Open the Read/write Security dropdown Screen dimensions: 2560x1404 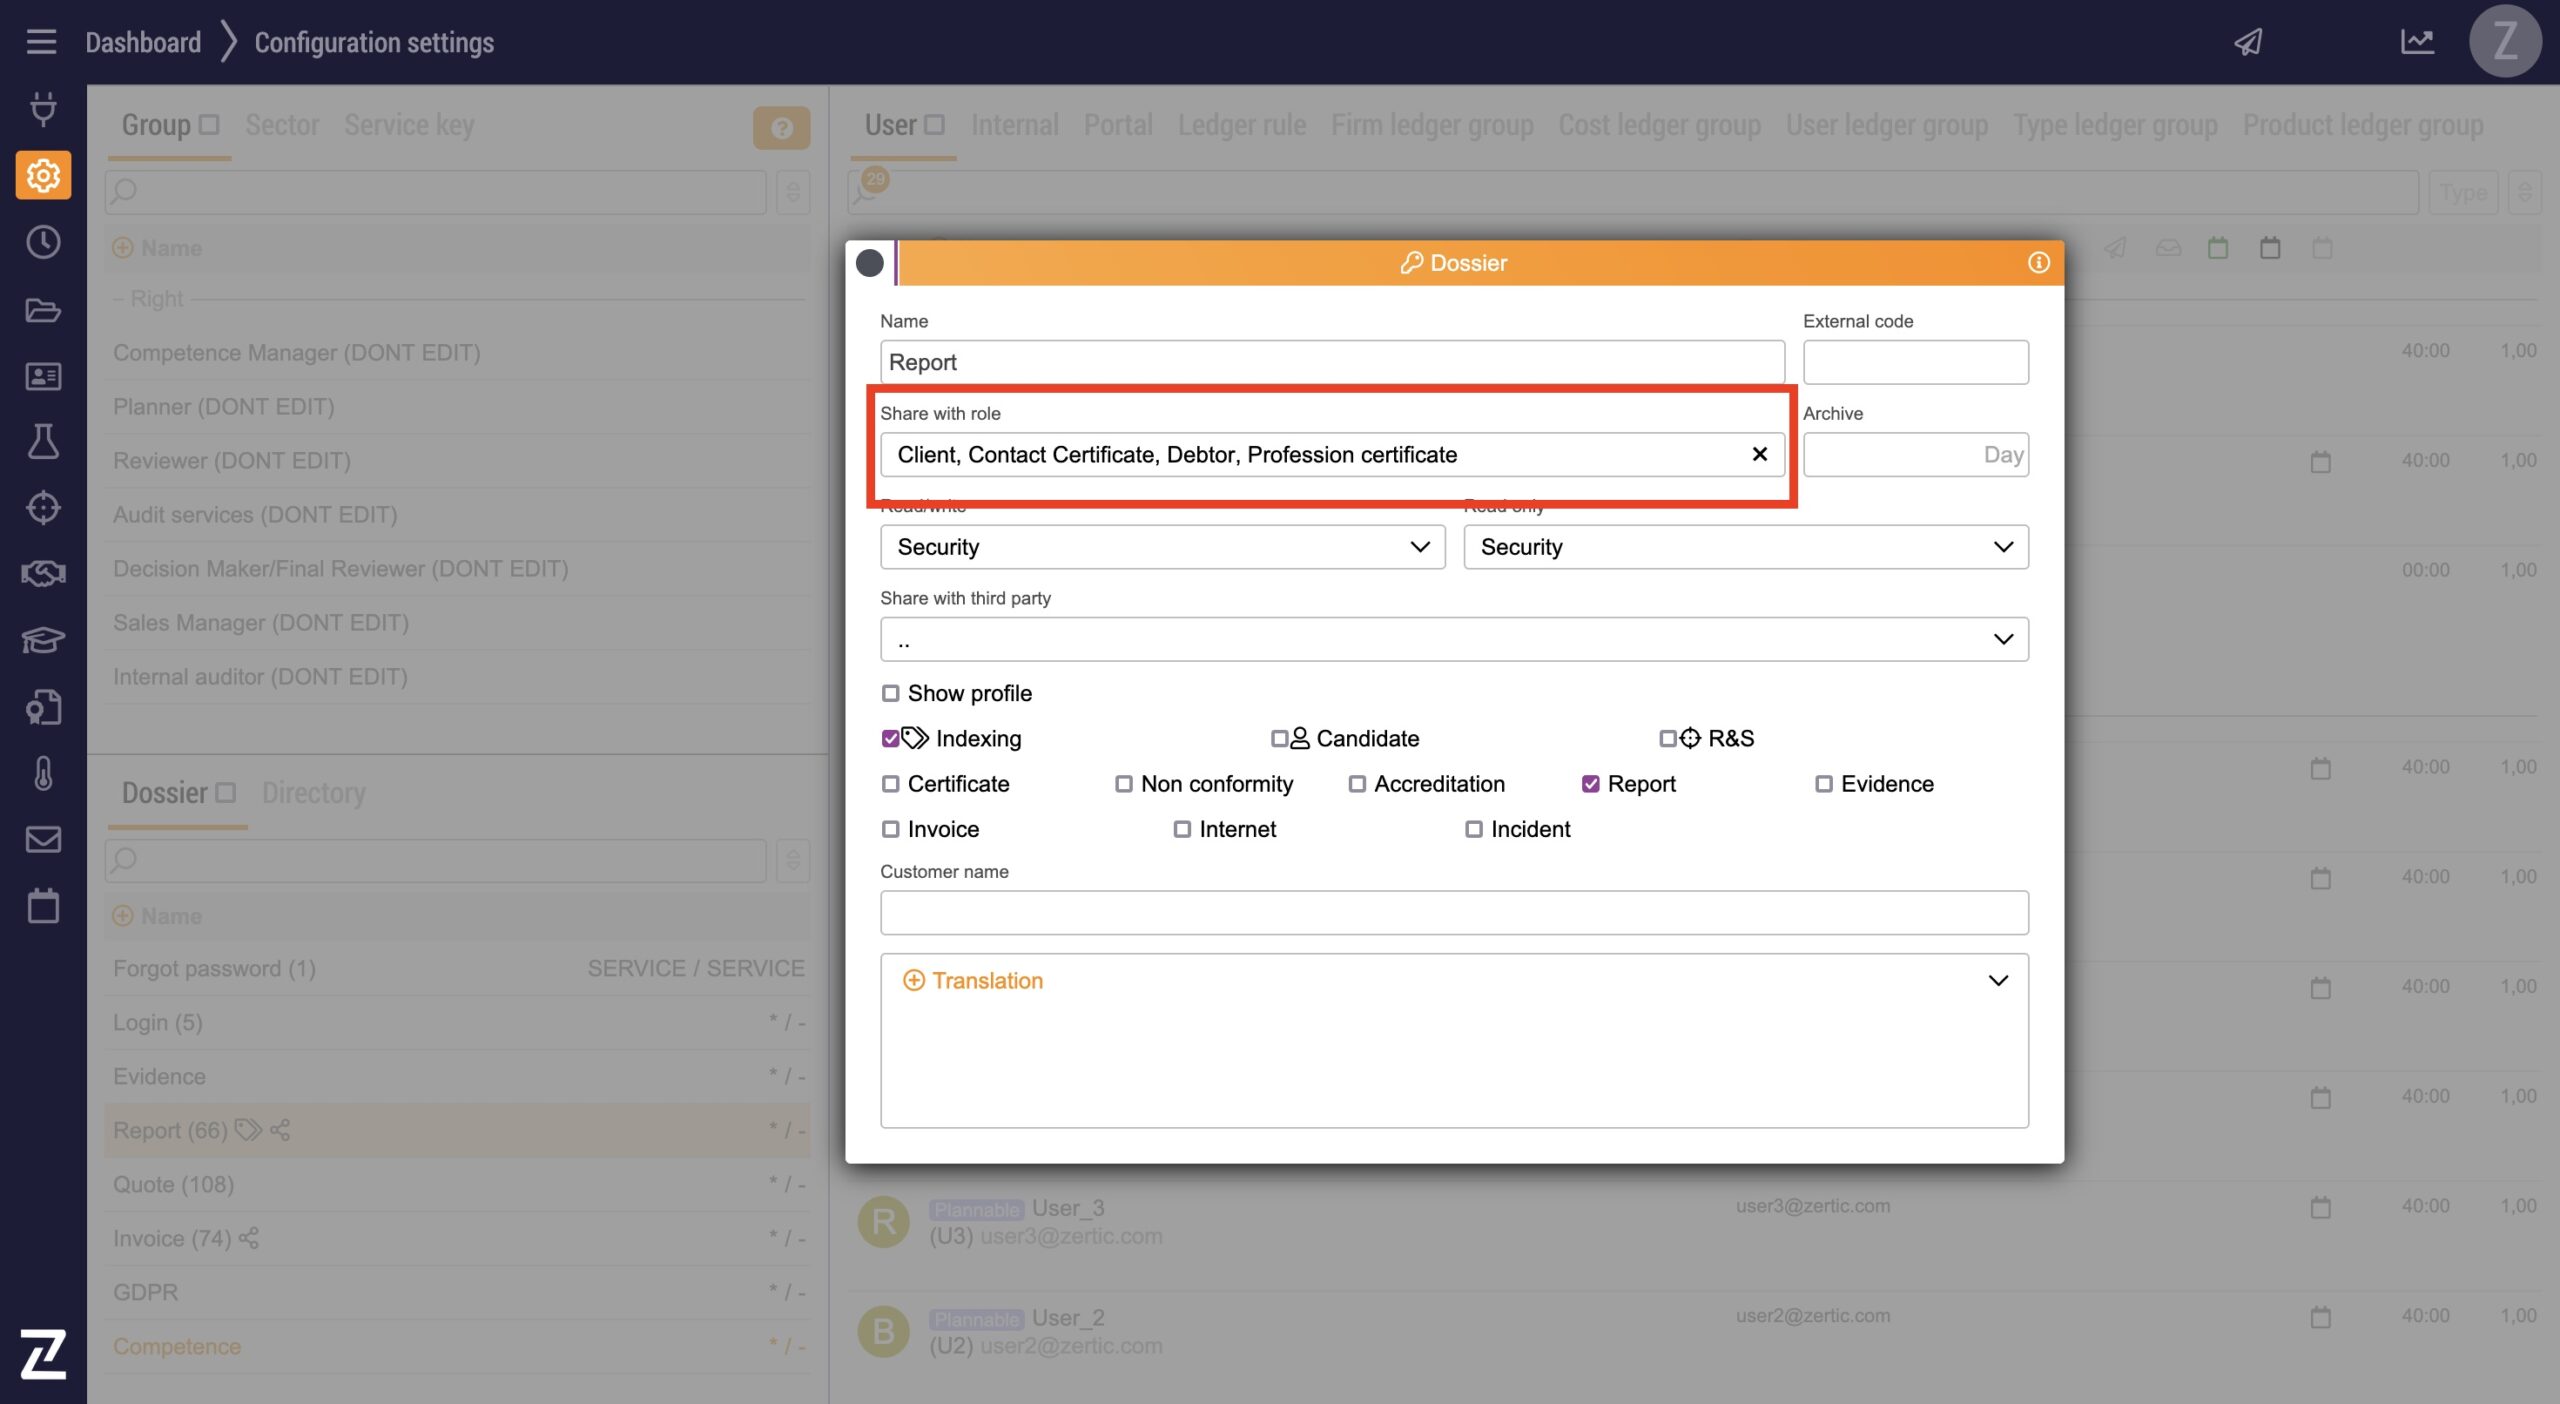pos(1162,547)
